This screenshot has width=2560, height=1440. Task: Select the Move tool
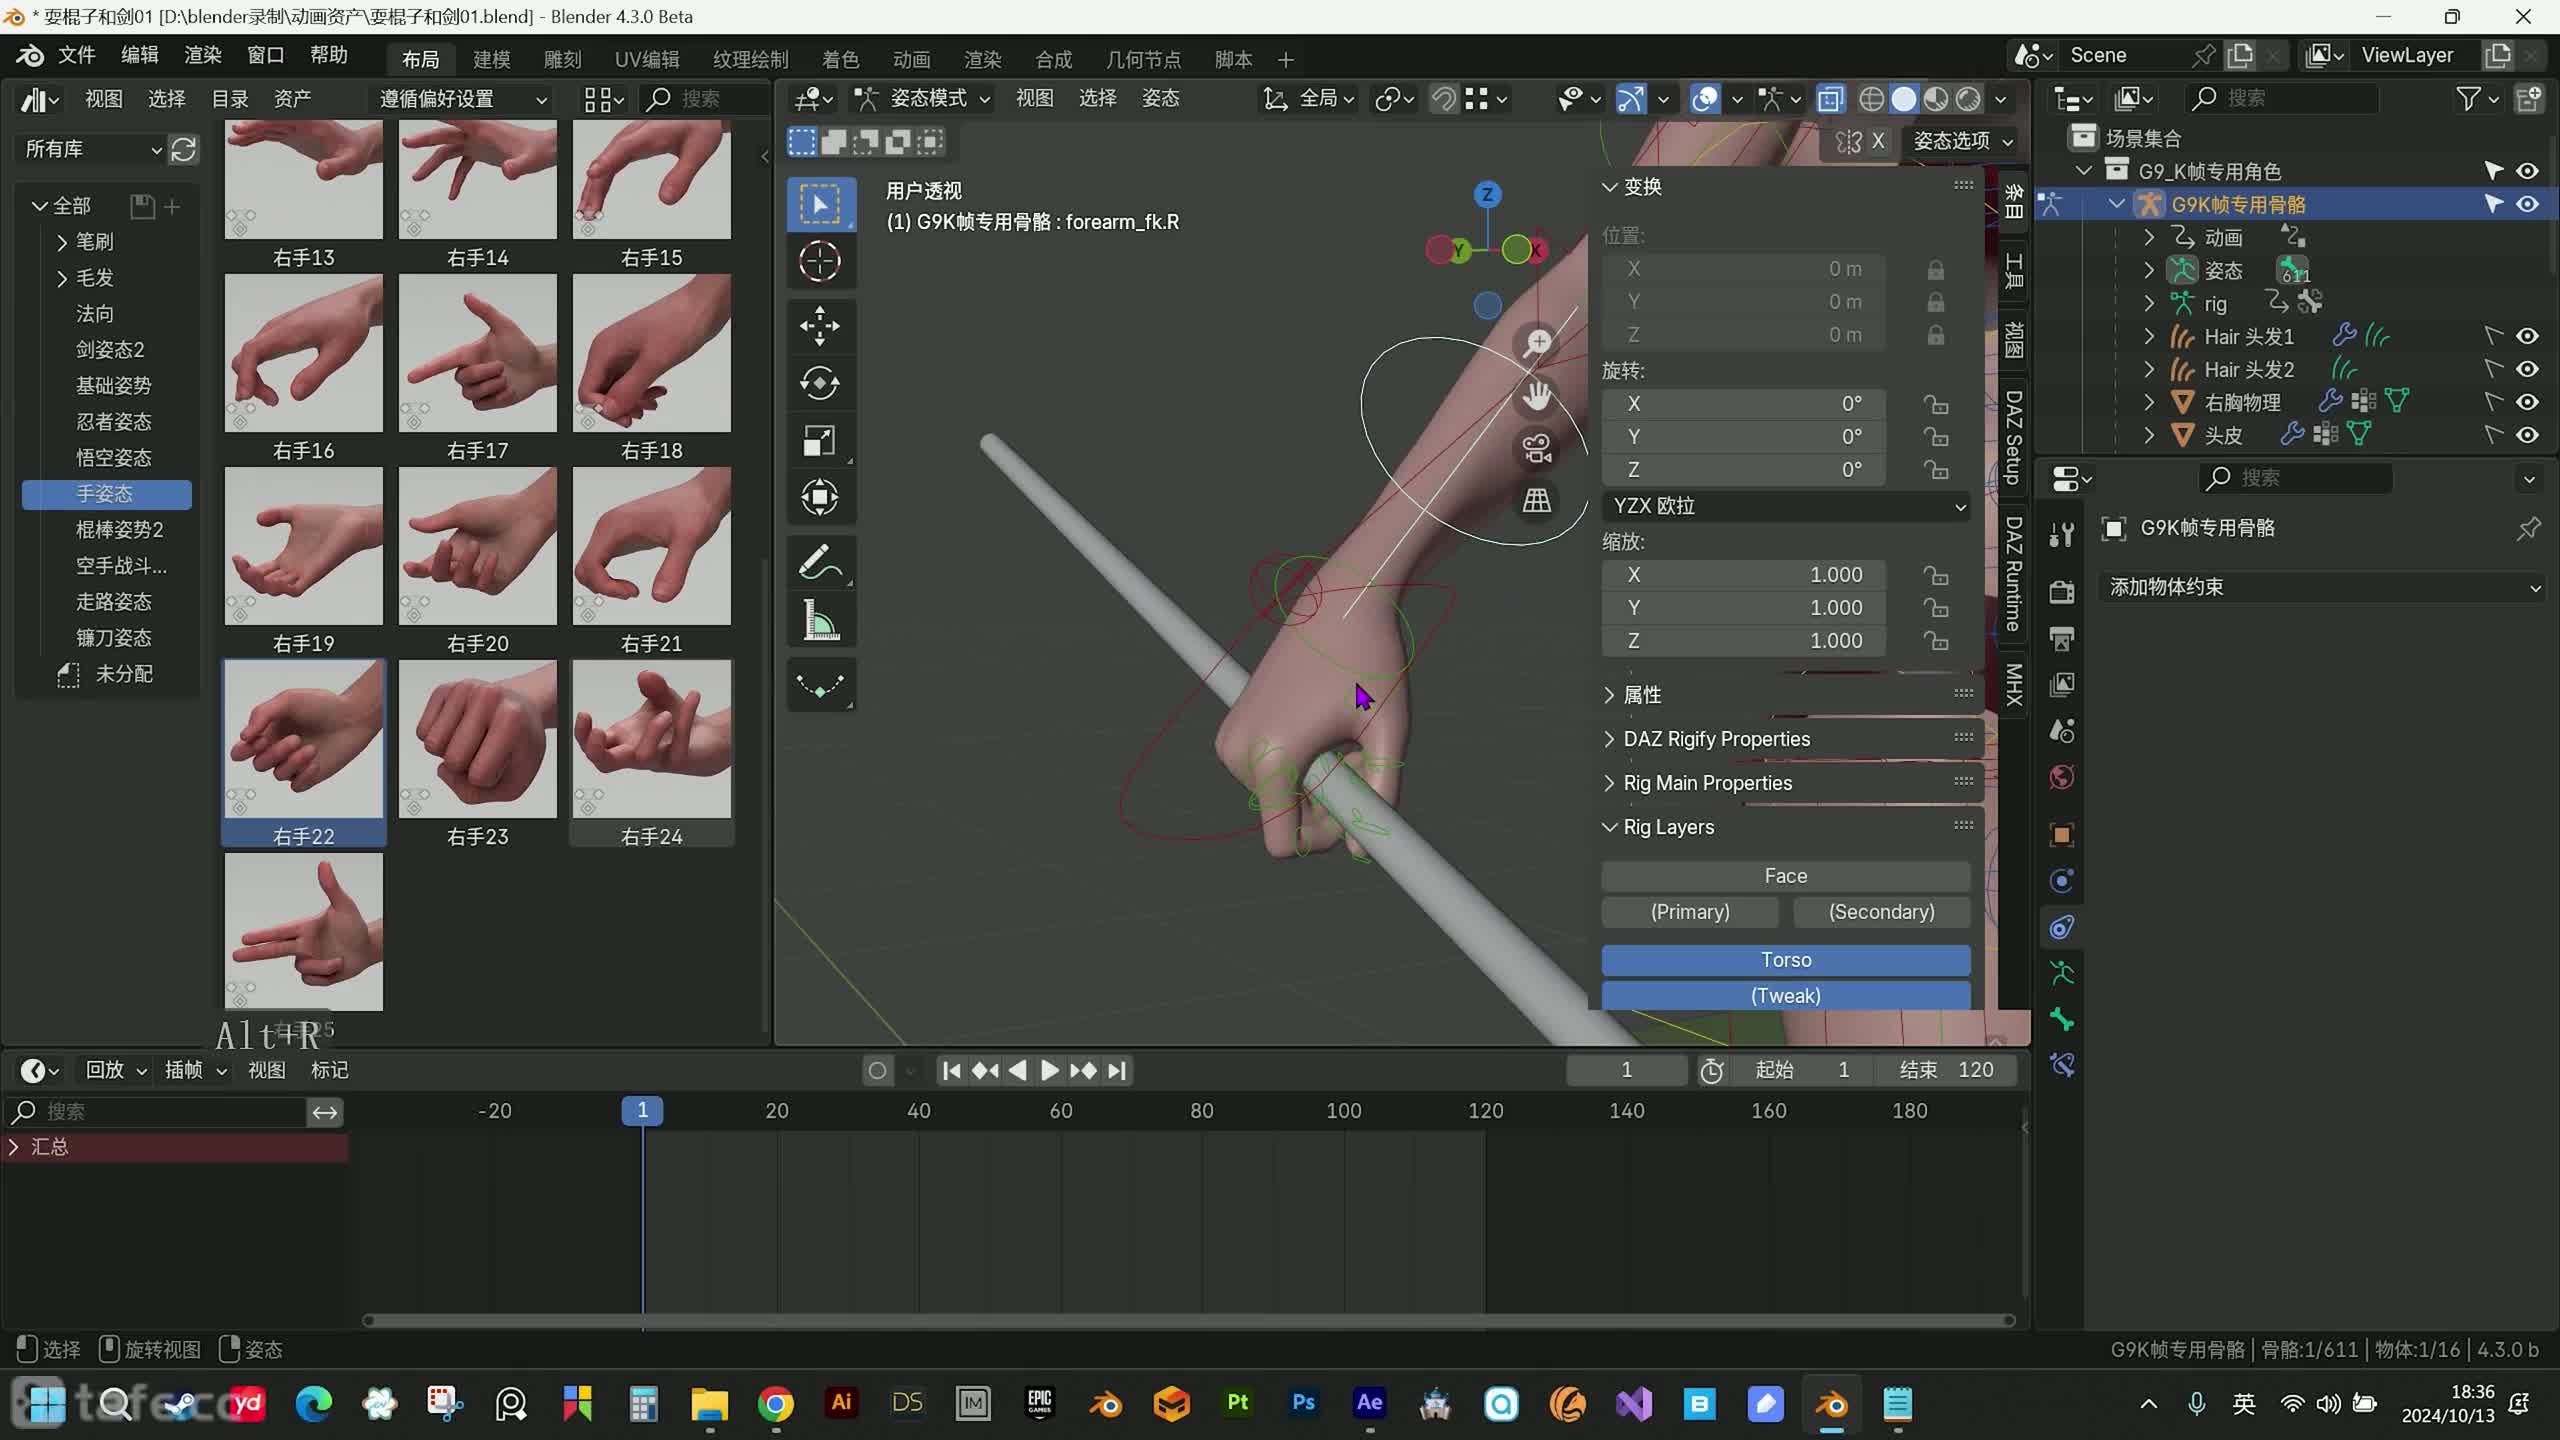point(820,326)
